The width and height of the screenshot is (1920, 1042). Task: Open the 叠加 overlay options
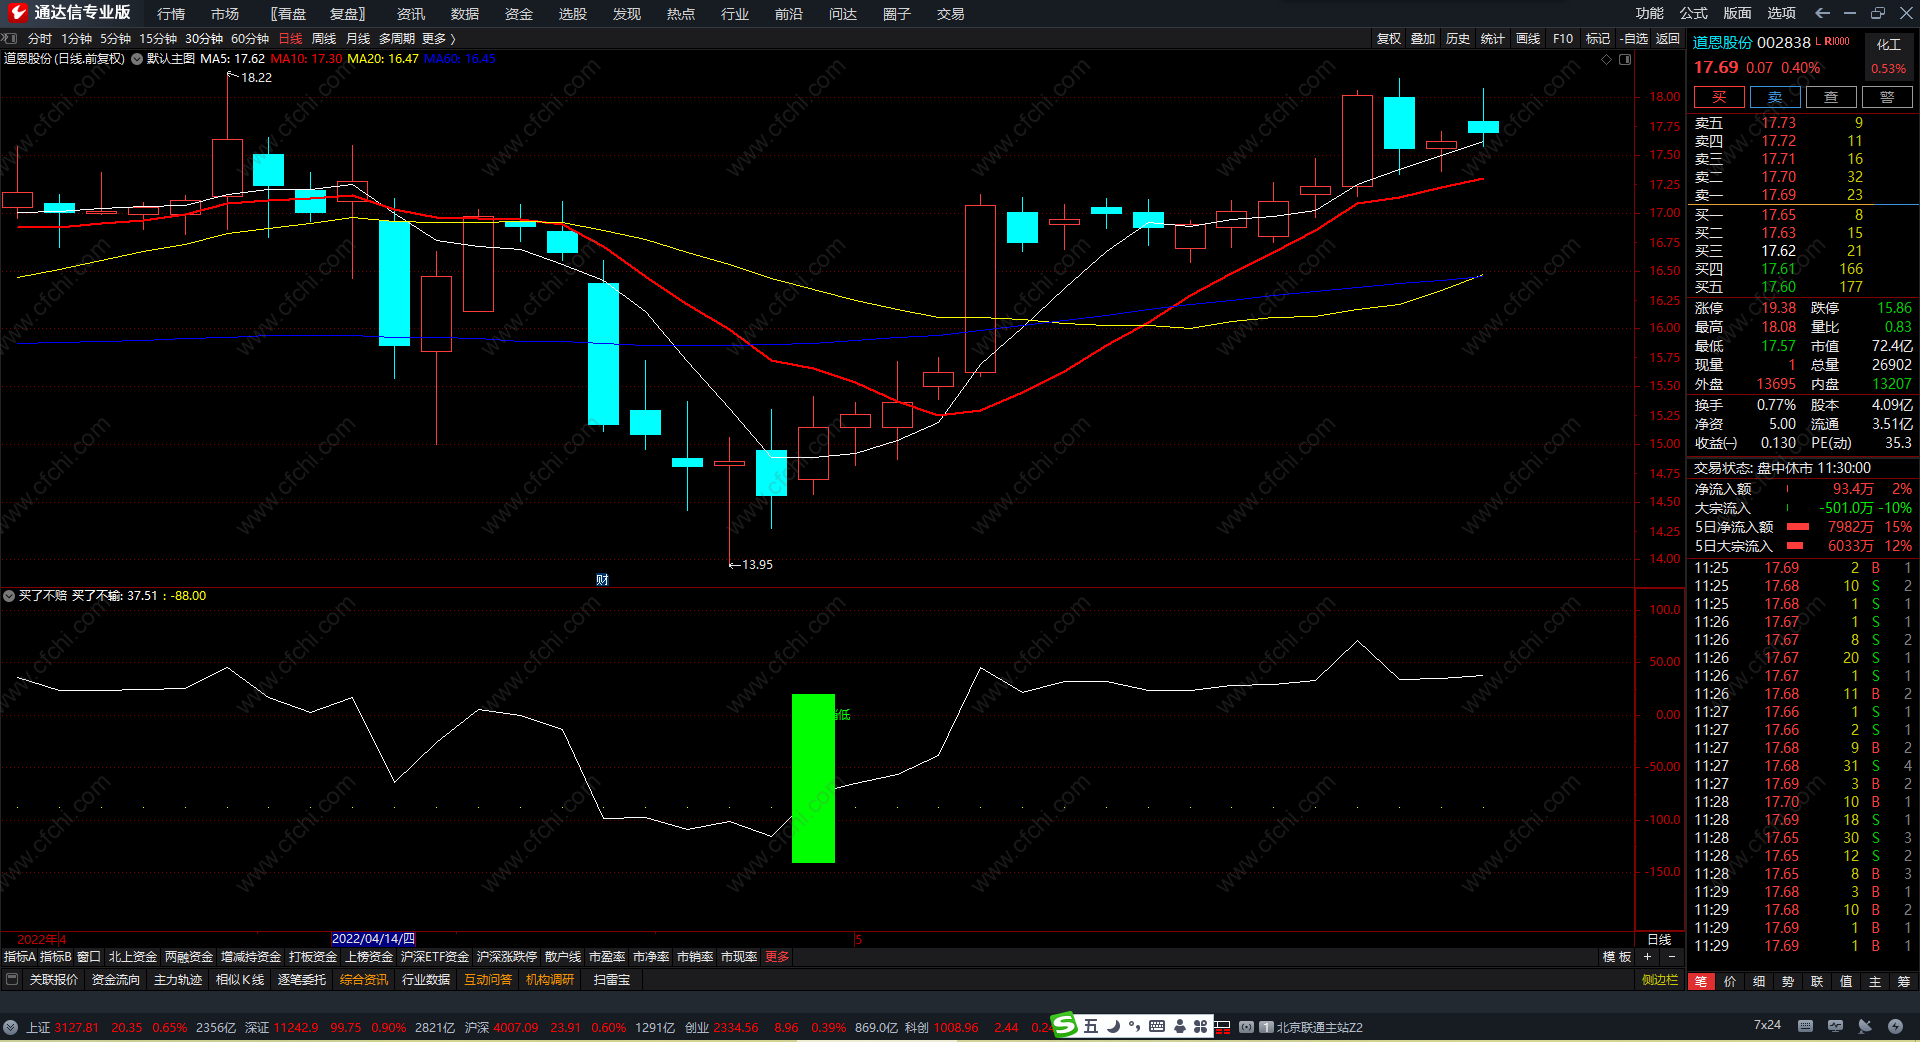pos(1423,39)
